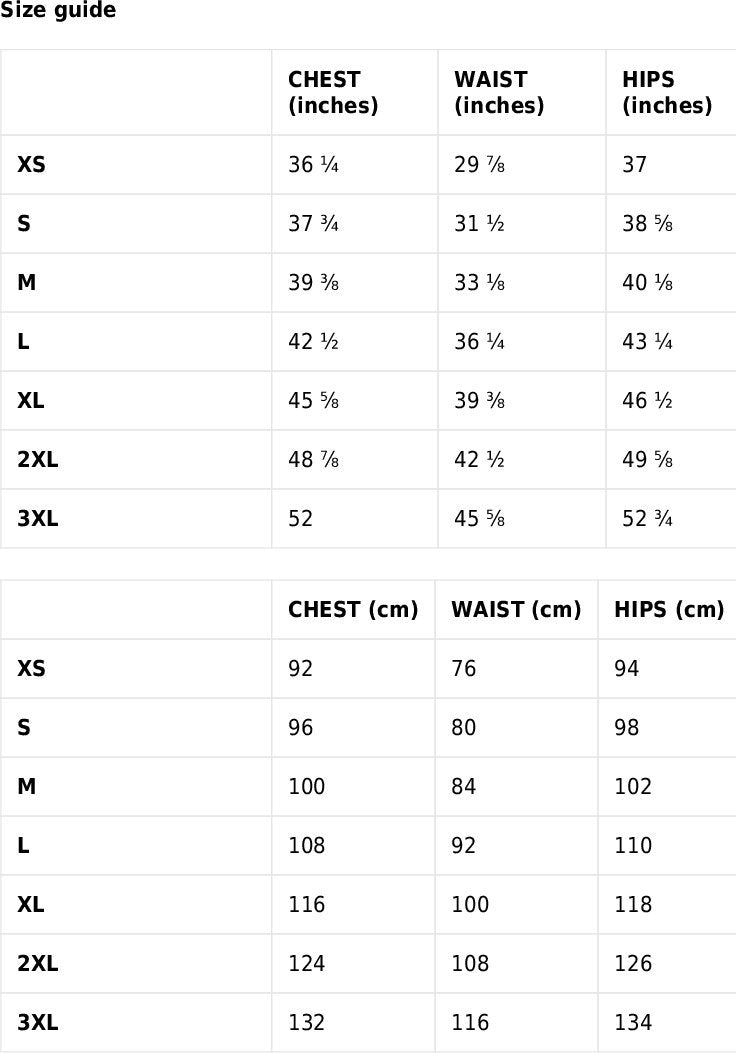This screenshot has height=1053, width=736.
Task: Click the 132 chest cm value for 3XL
Action: coord(307,1023)
